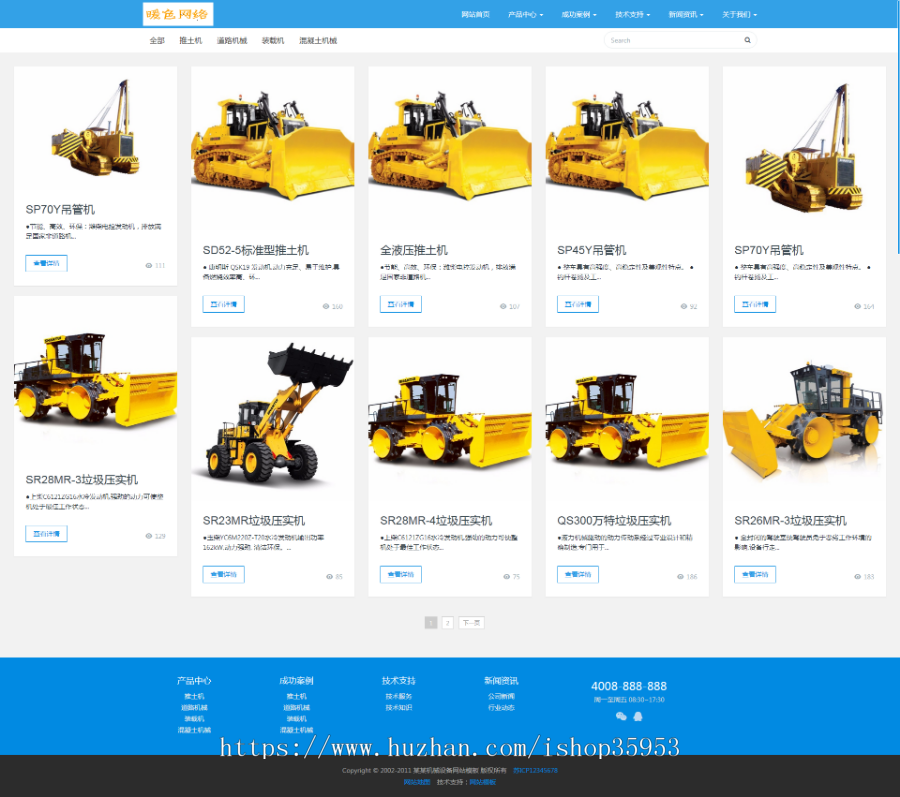Open the 全液压推土机 product image
Viewport: 900px width, 797px height.
pos(450,147)
